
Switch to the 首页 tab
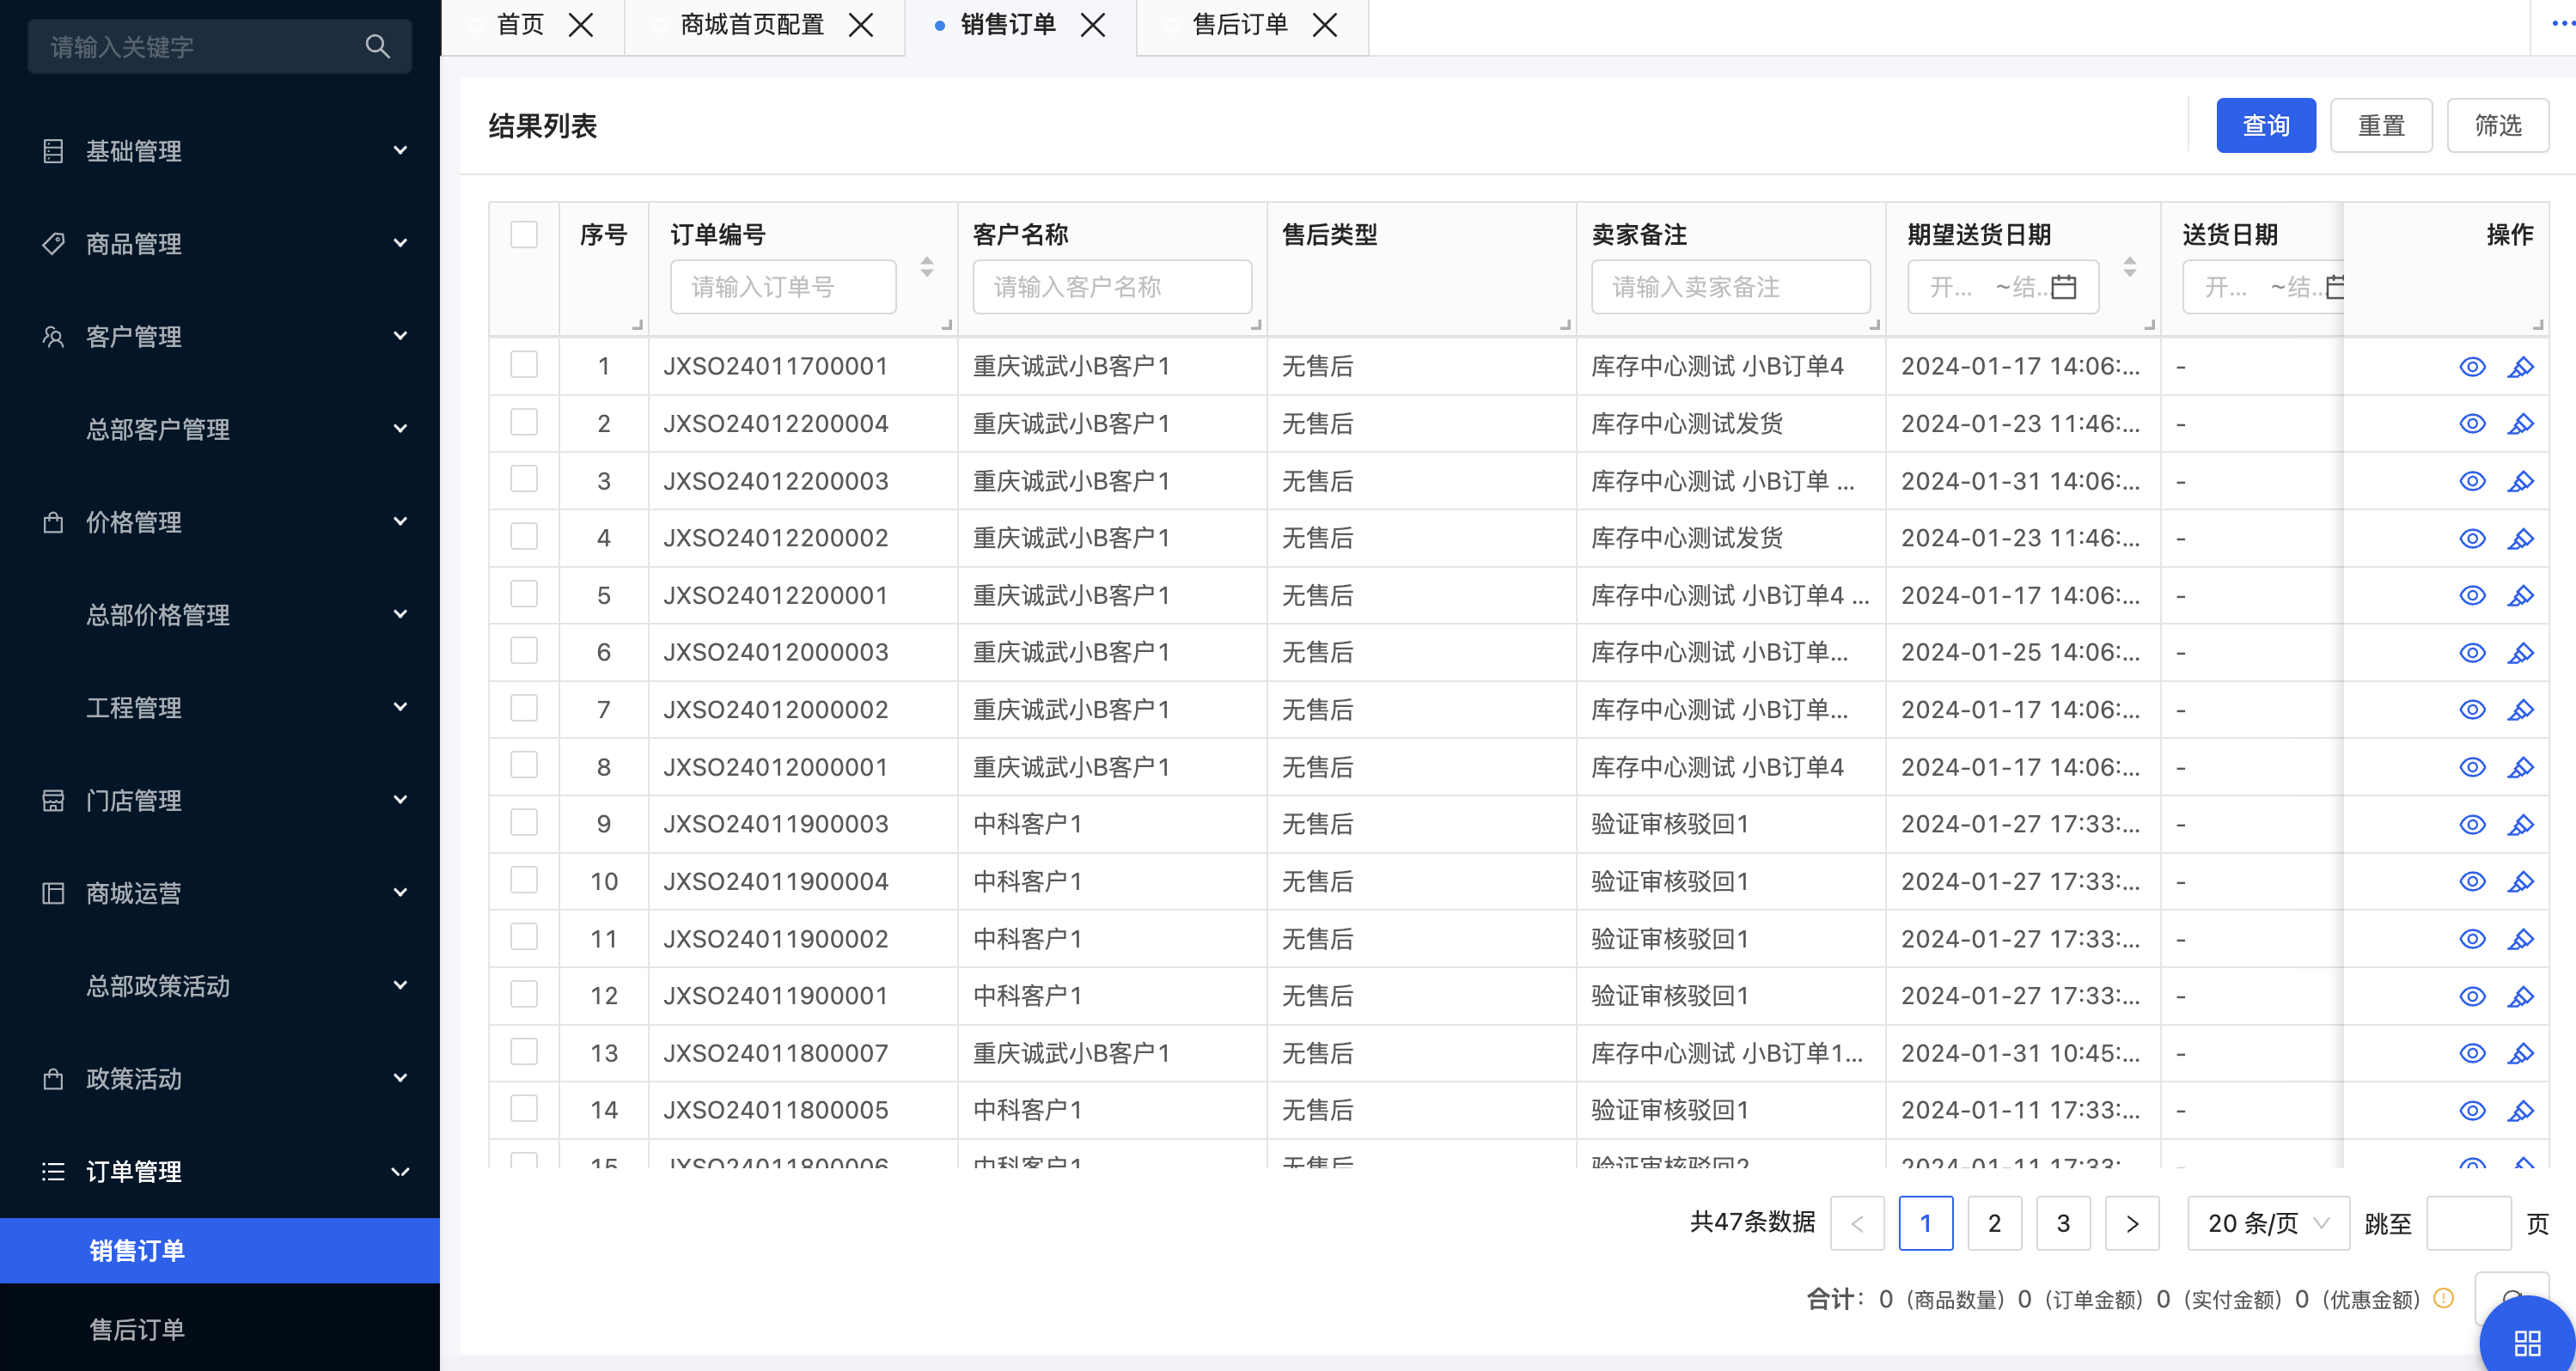pyautogui.click(x=520, y=25)
